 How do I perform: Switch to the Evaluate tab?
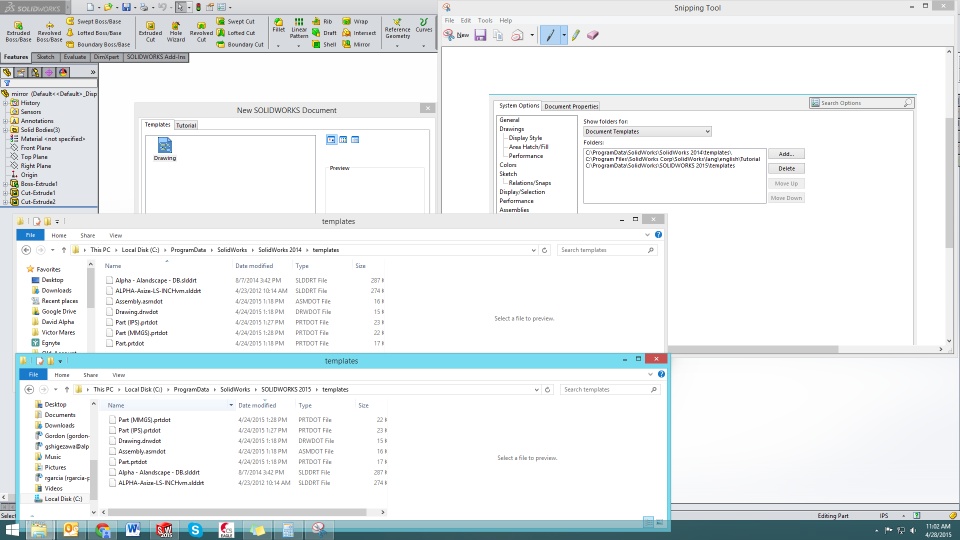click(x=75, y=57)
